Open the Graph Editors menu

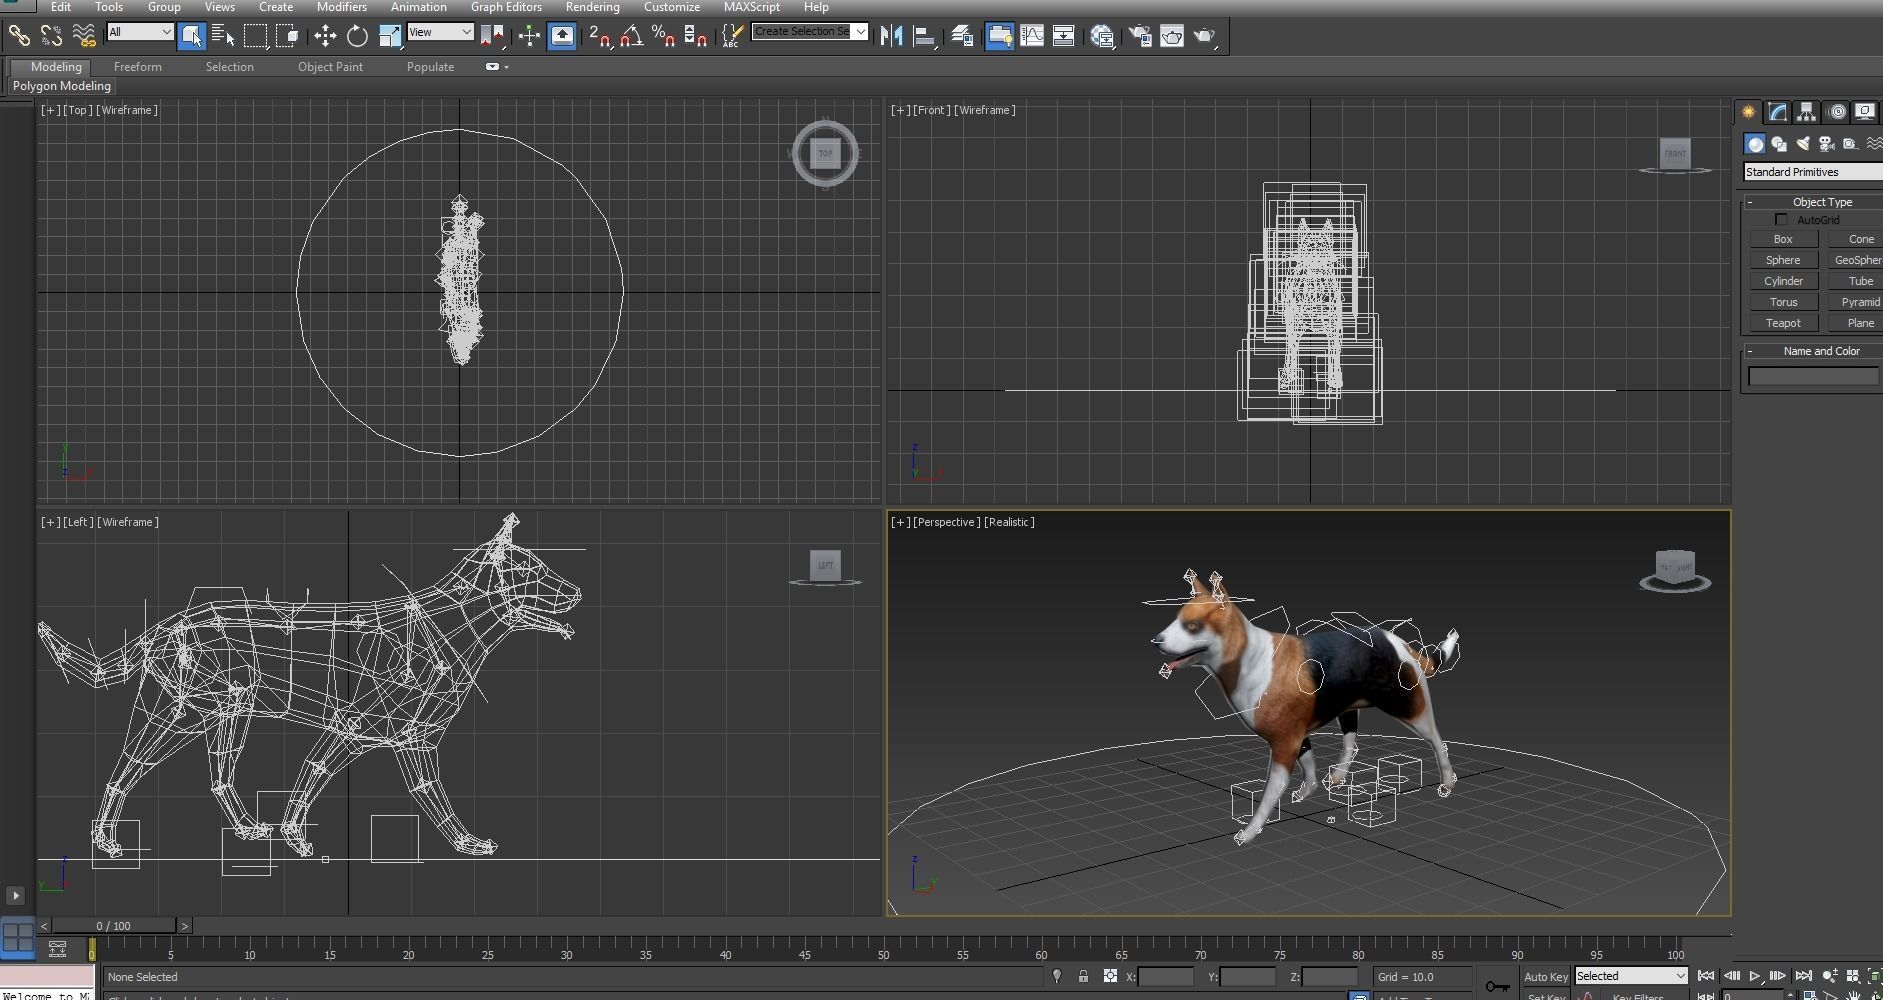click(506, 7)
